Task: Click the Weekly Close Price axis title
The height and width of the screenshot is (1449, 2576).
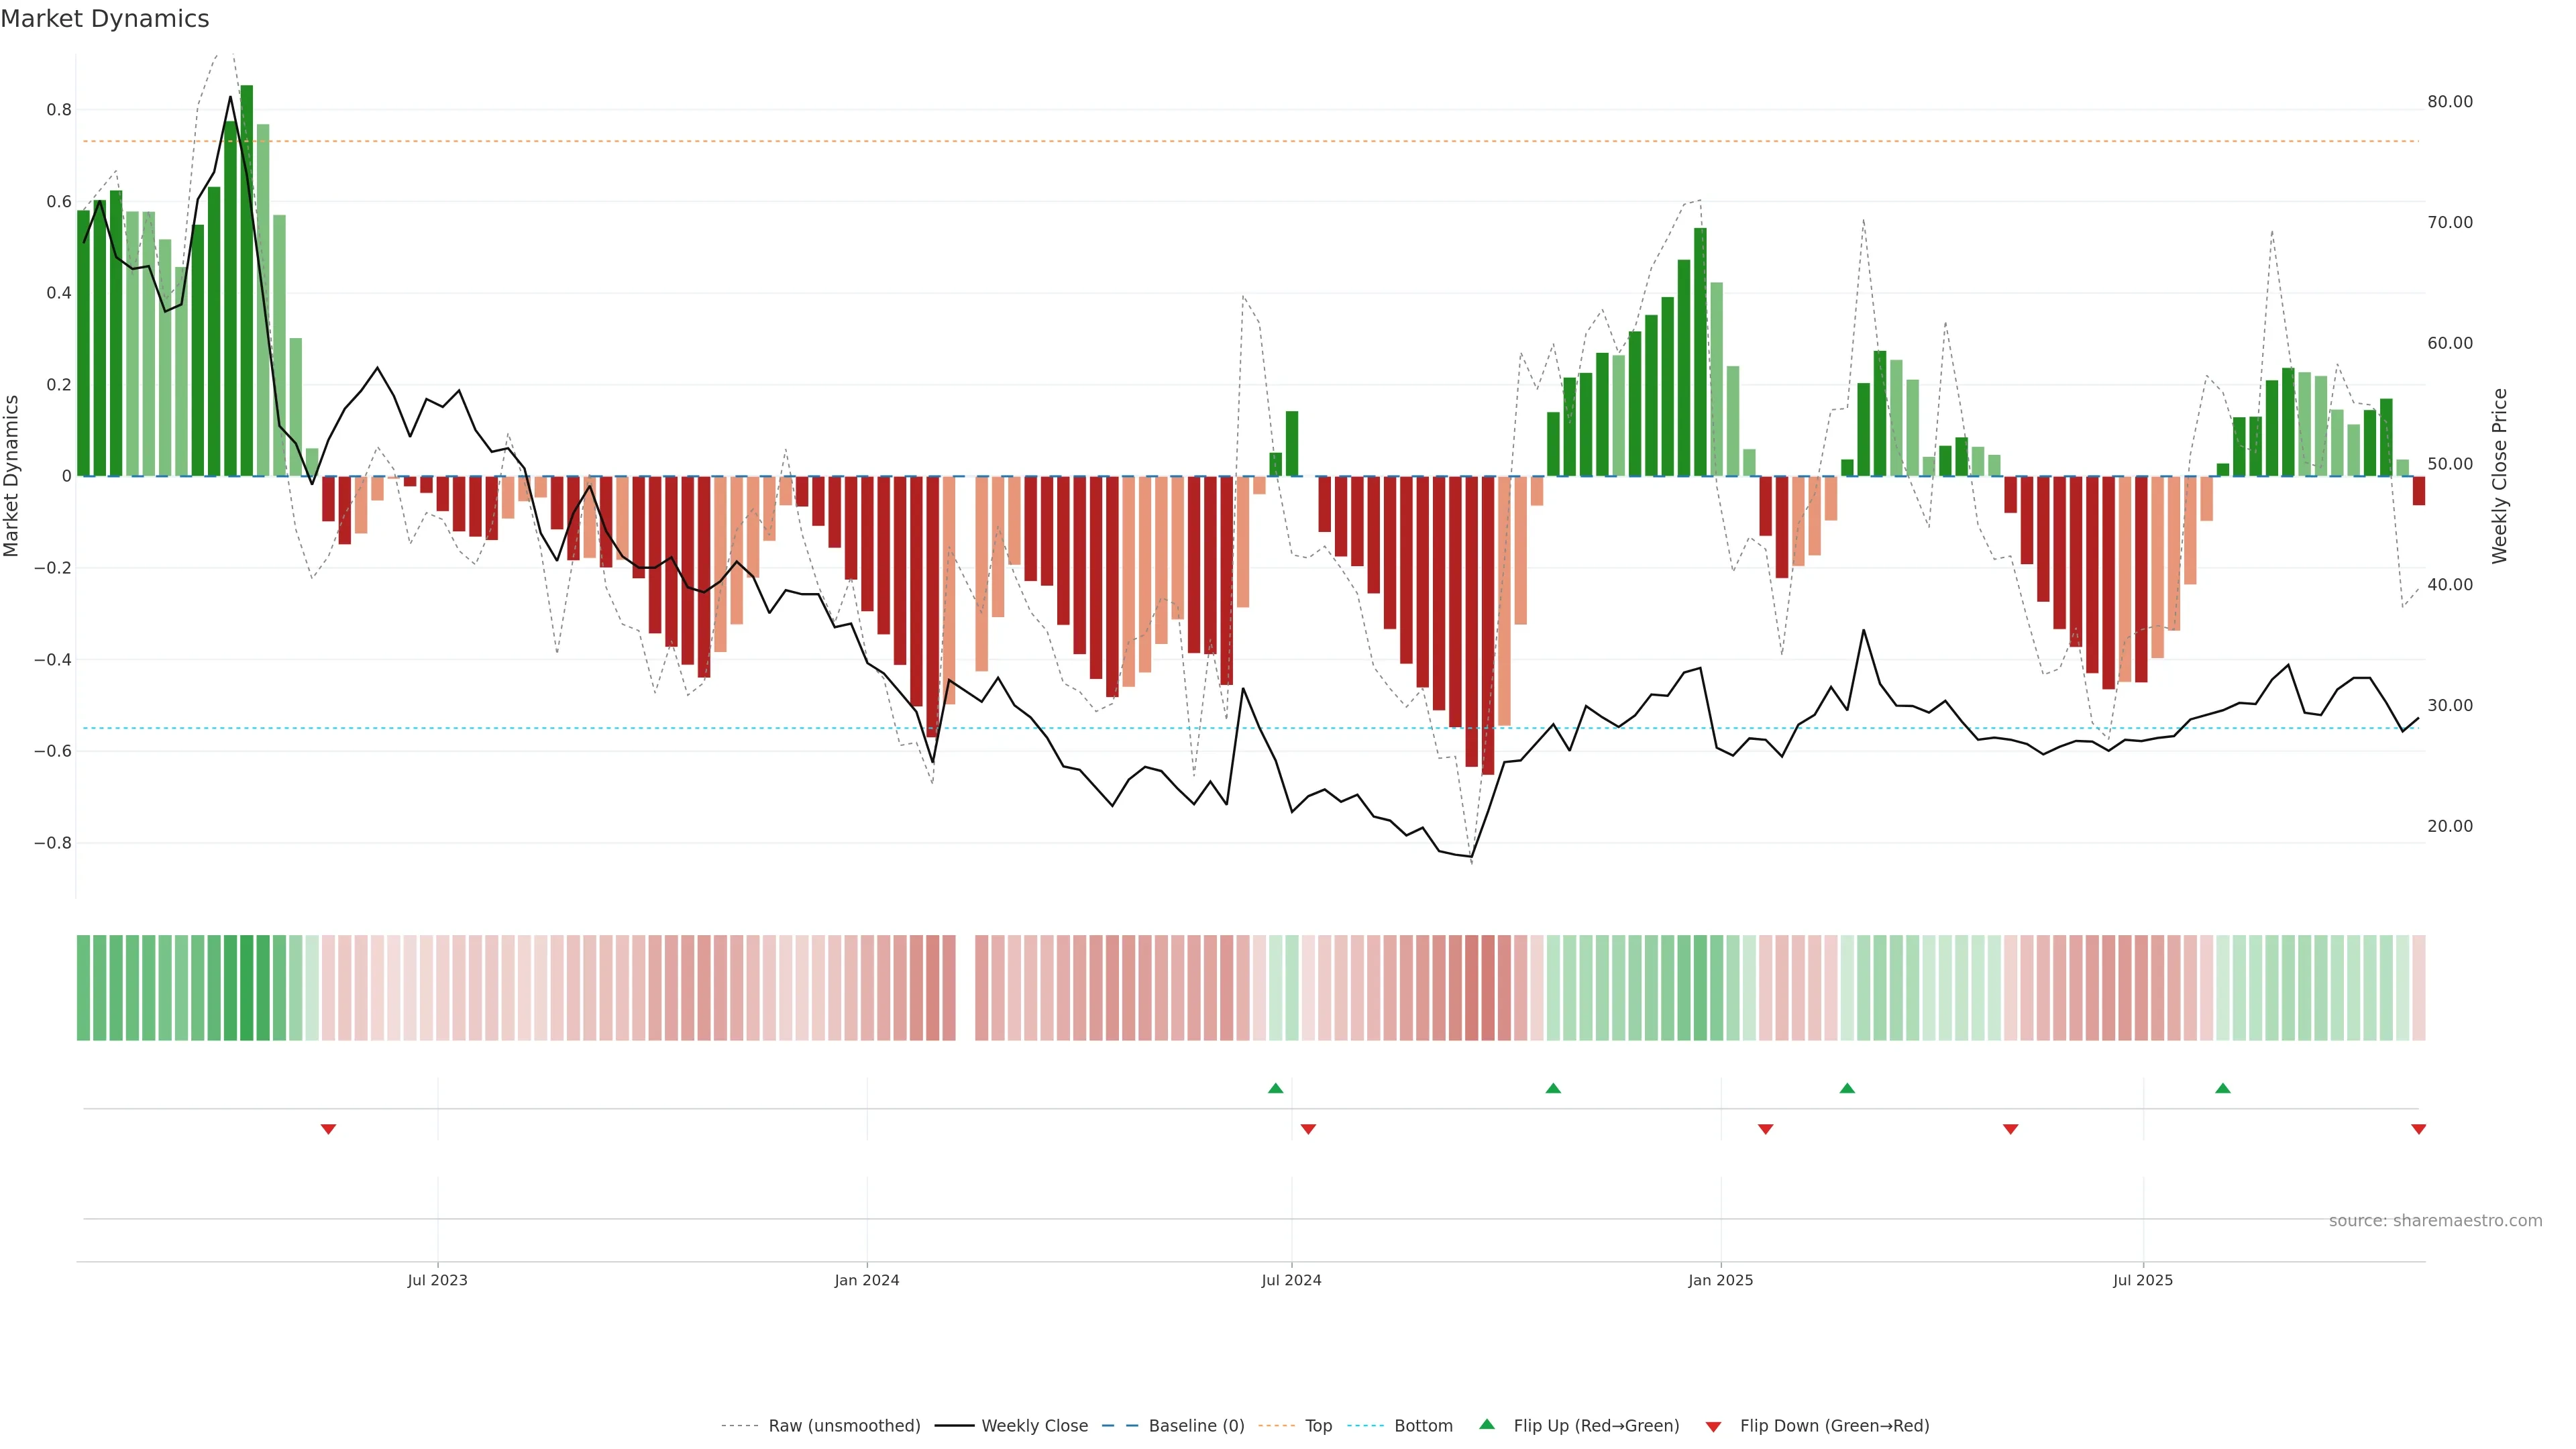Action: [2499, 476]
